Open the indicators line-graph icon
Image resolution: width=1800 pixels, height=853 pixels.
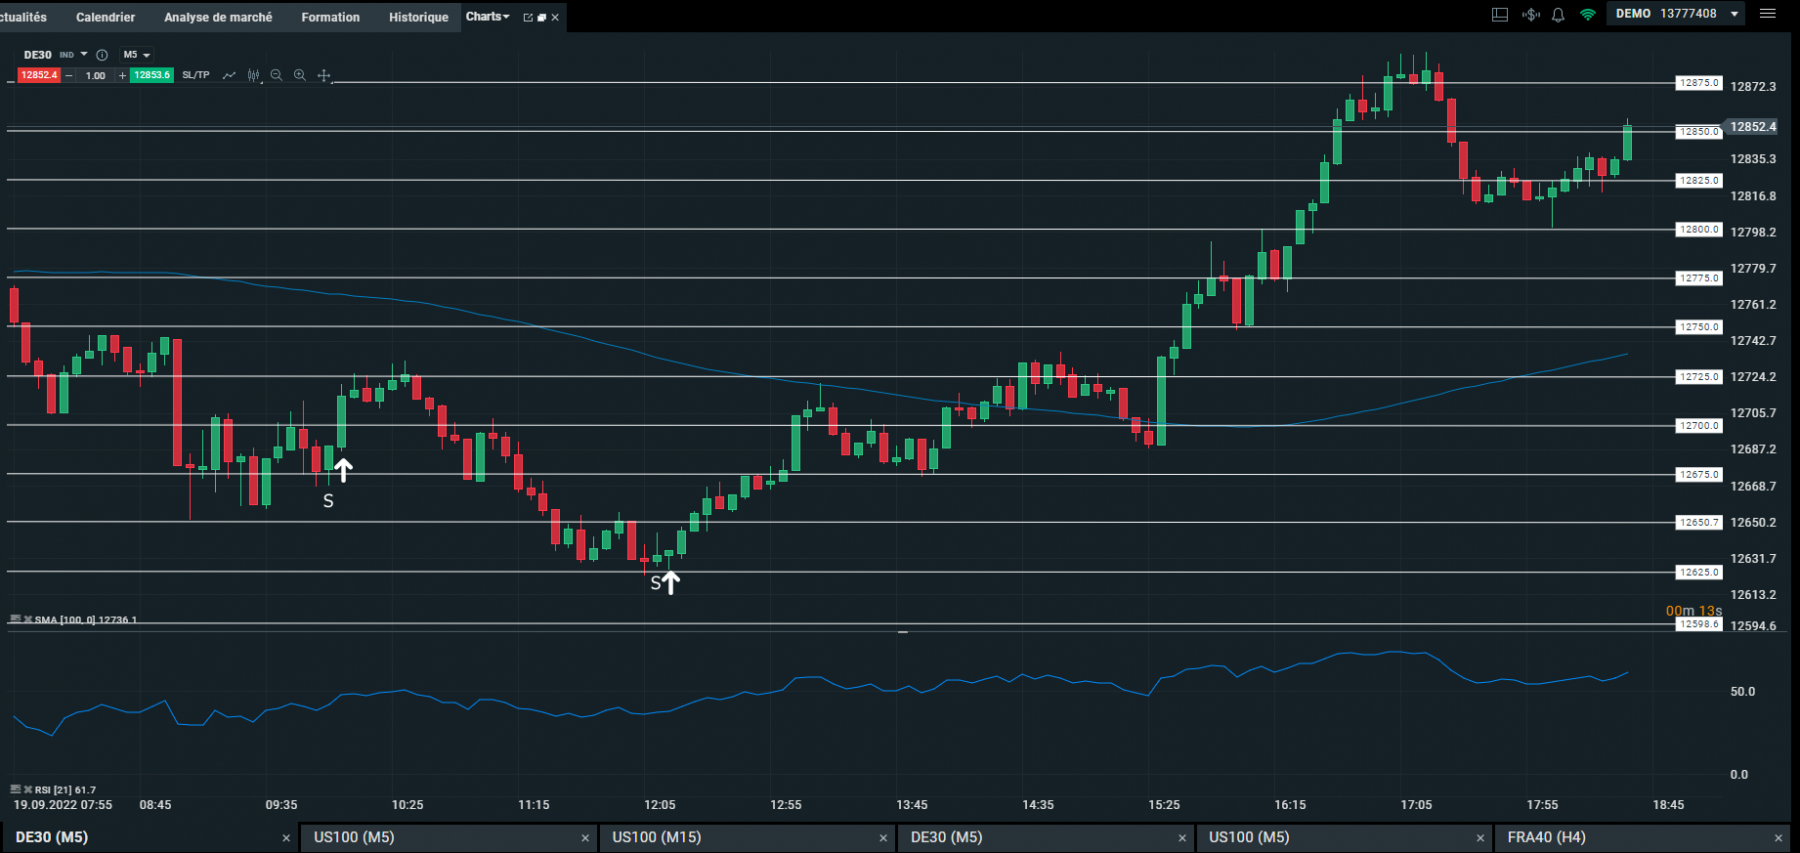(x=229, y=75)
